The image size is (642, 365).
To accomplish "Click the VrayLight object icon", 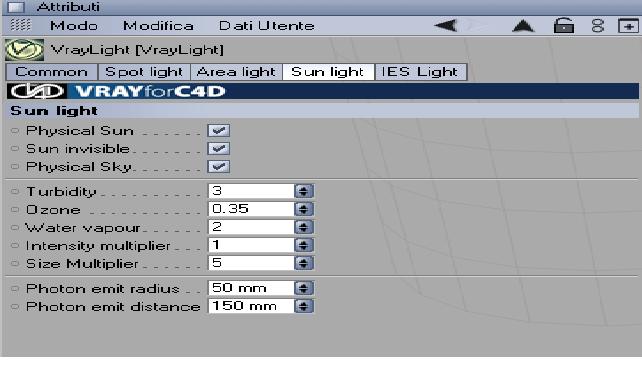I will click(x=25, y=50).
